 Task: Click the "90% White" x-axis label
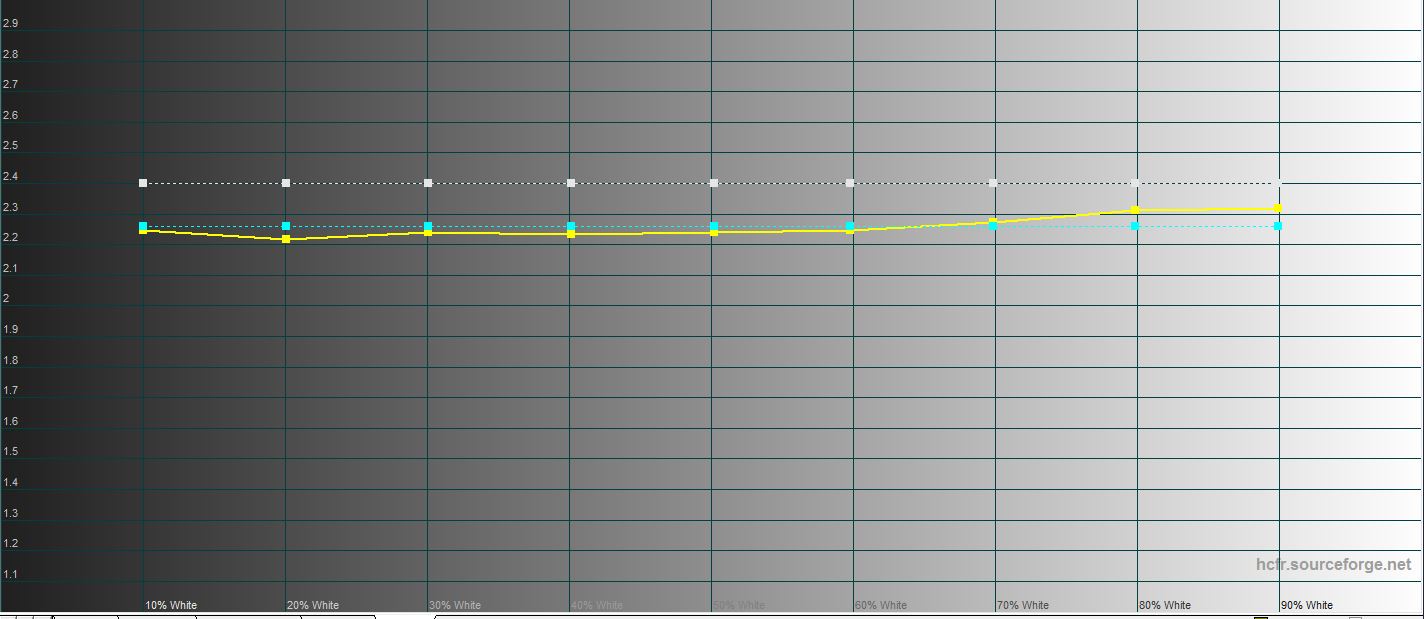[1307, 605]
